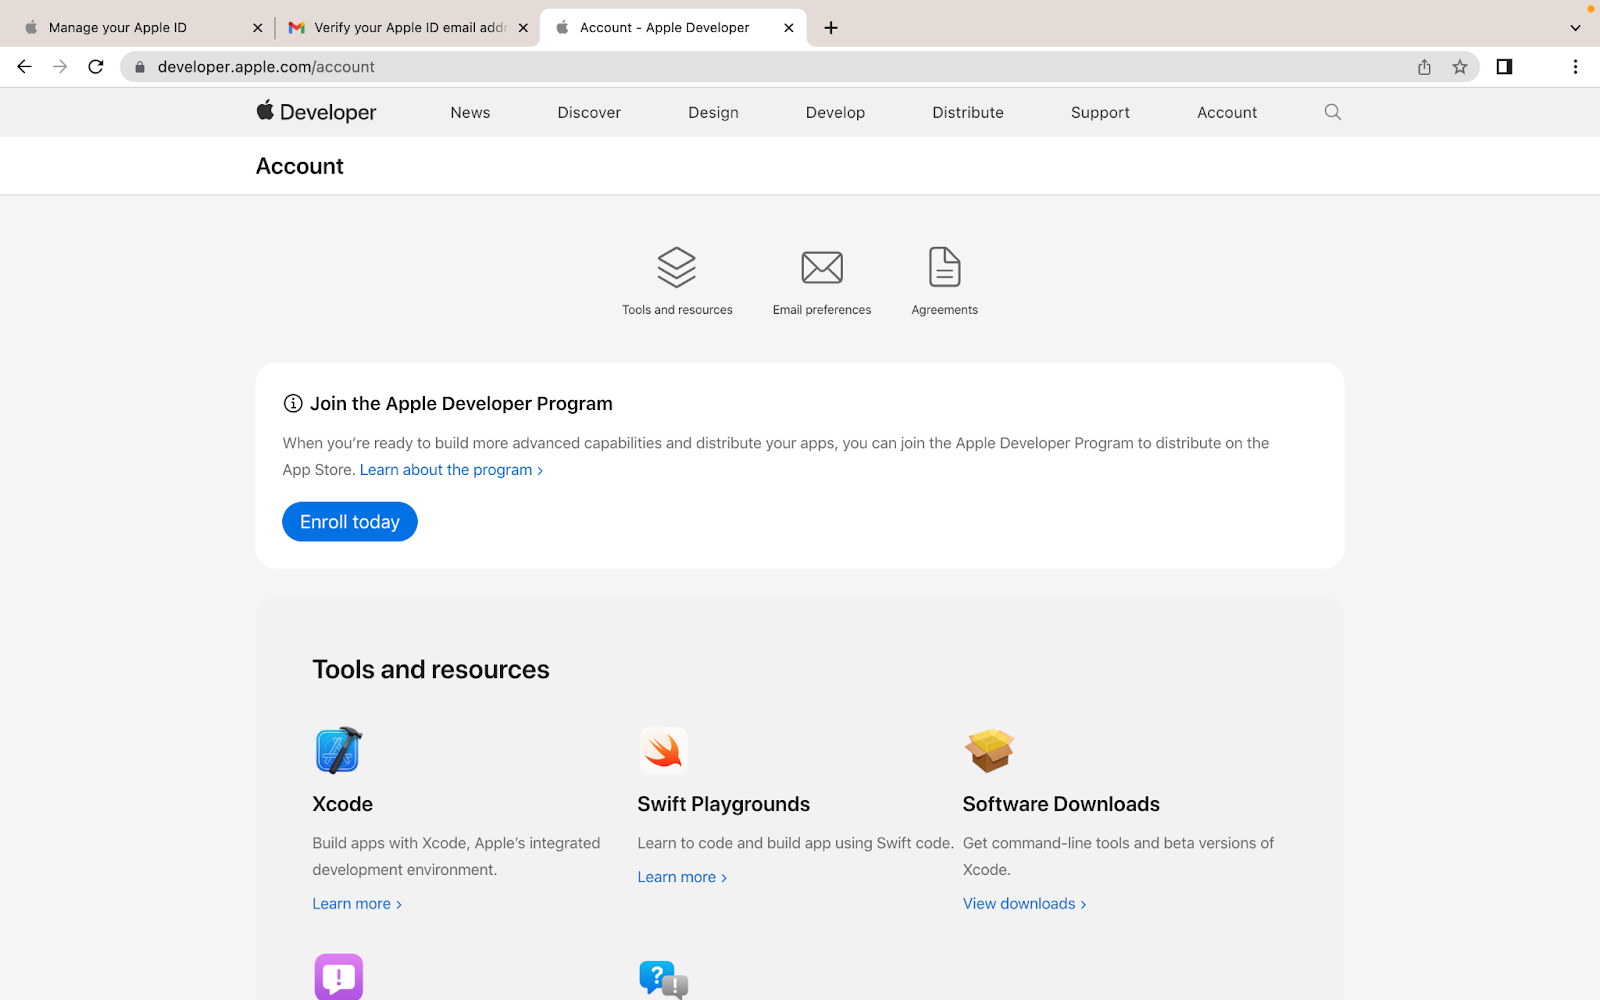Click the Xcode app icon
Image resolution: width=1600 pixels, height=1000 pixels.
pos(338,750)
